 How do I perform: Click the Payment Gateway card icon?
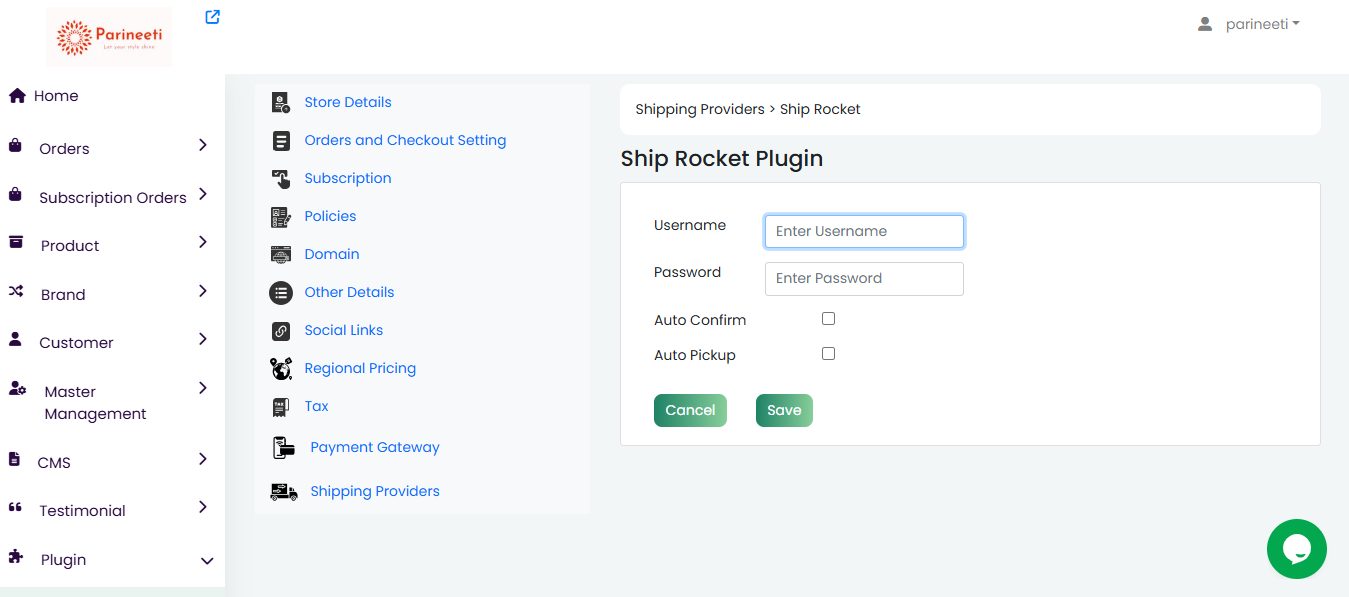point(284,447)
